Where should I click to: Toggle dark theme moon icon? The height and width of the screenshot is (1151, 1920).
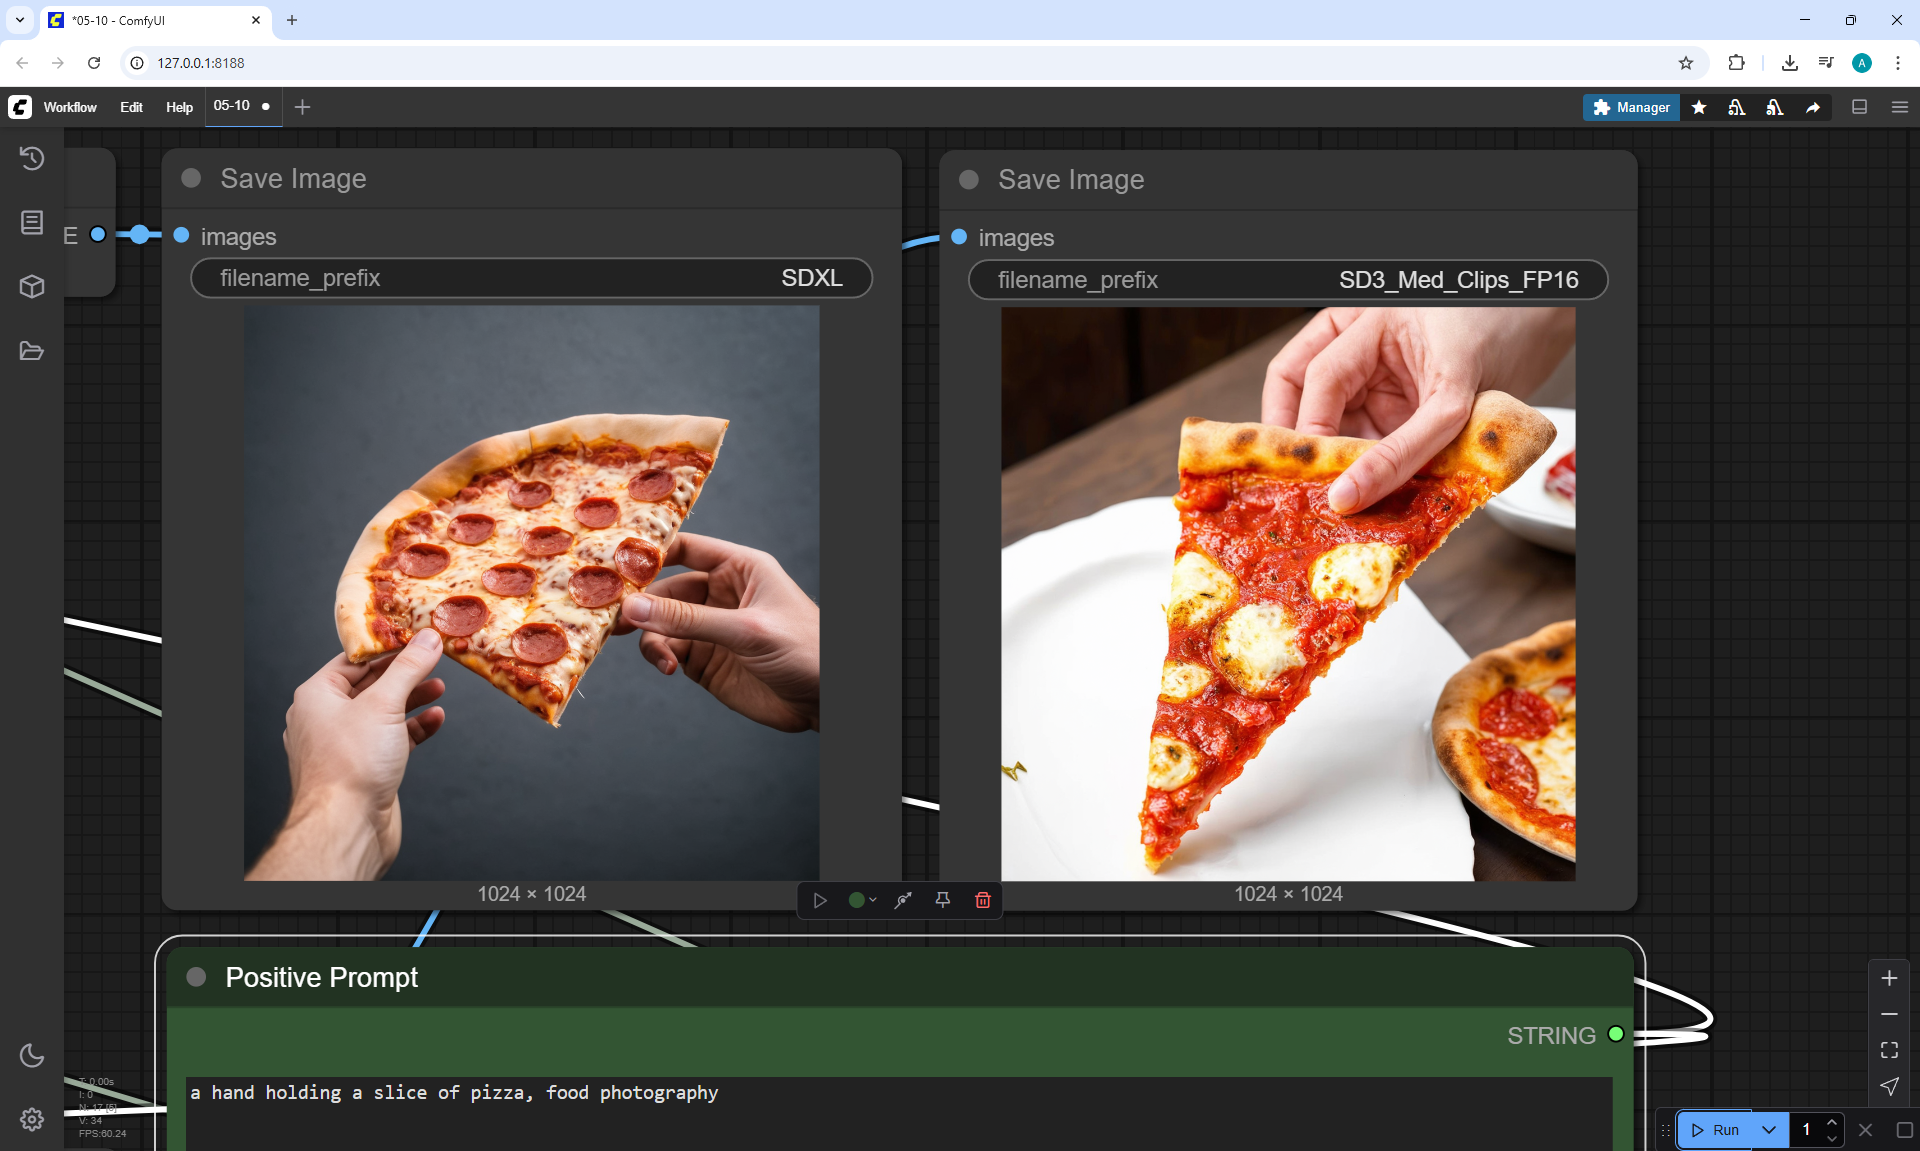(x=32, y=1055)
